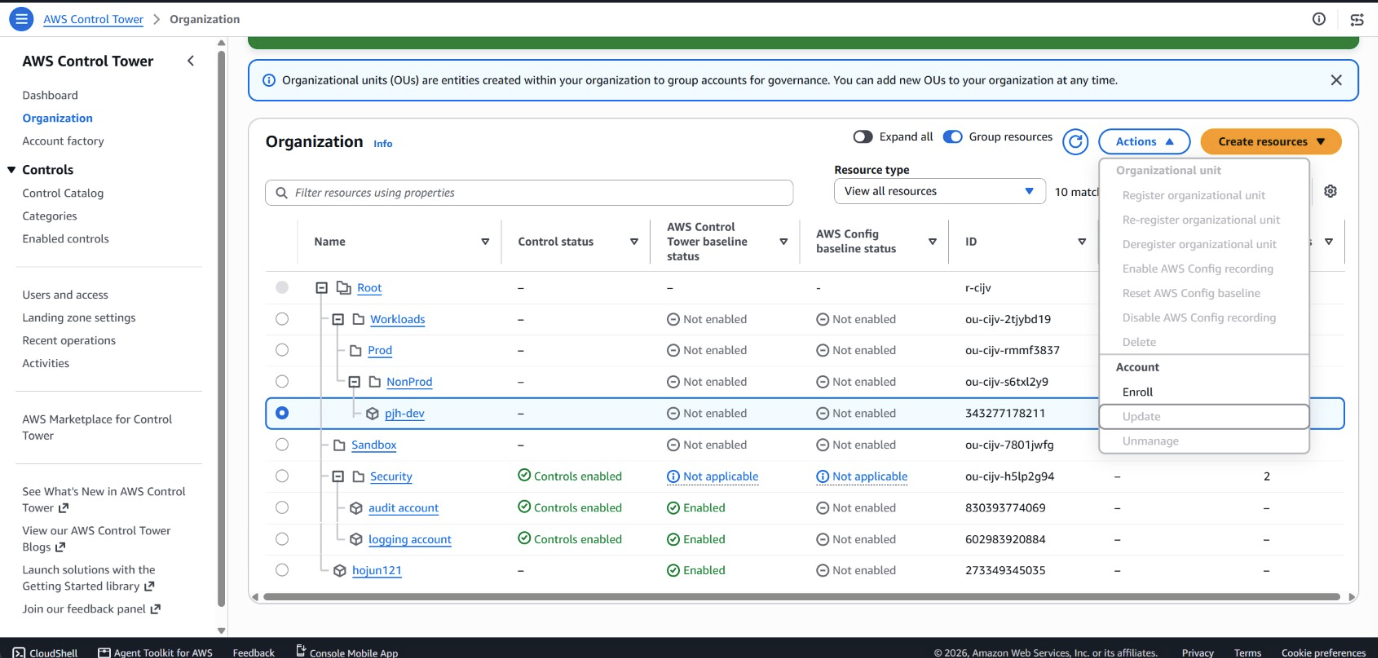Open Cookie preferences in footer
Image resolution: width=1378 pixels, height=658 pixels.
[x=1323, y=652]
